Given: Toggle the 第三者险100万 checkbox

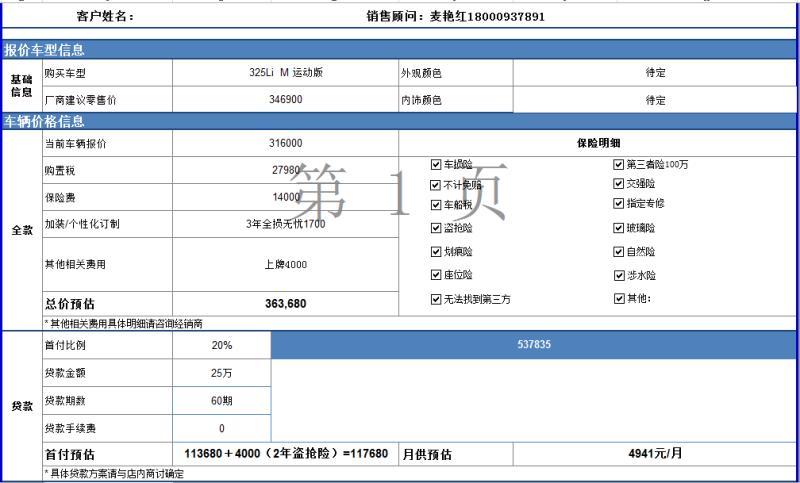Looking at the screenshot, I should click(x=619, y=164).
